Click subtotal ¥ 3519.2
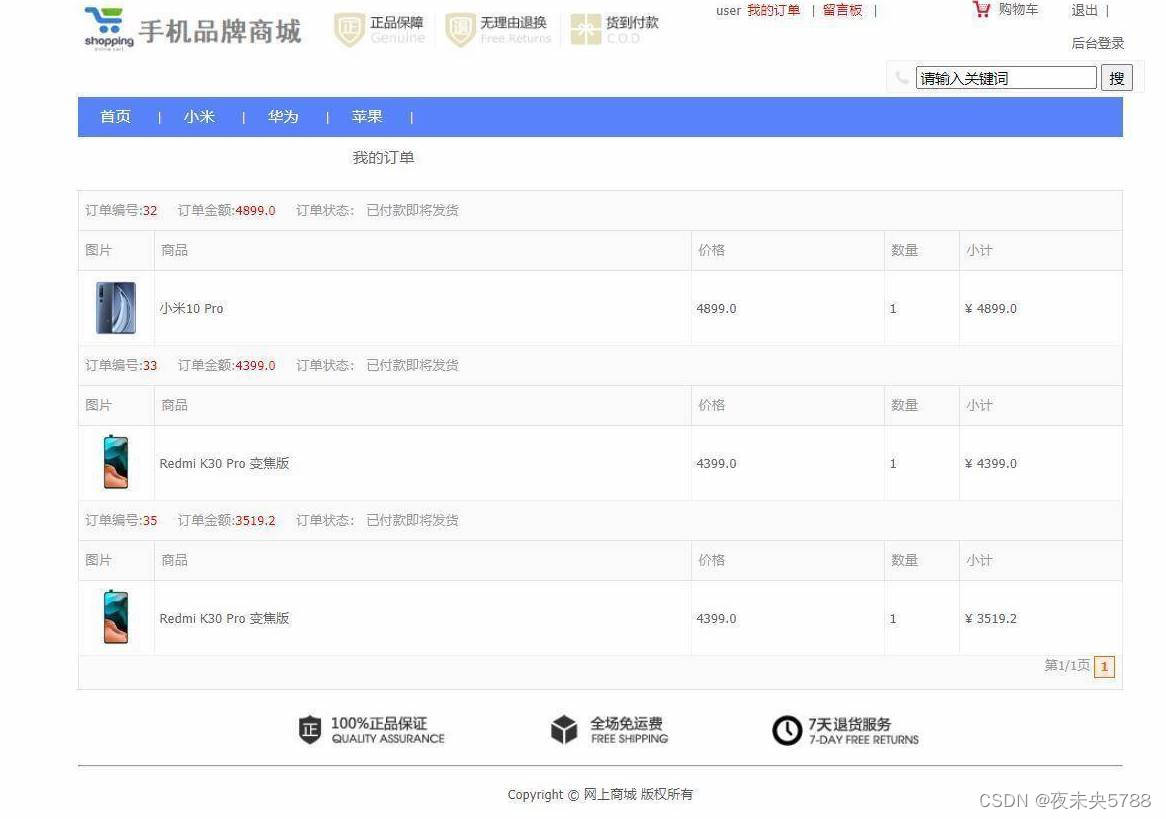The image size is (1166, 819). pyautogui.click(x=991, y=618)
